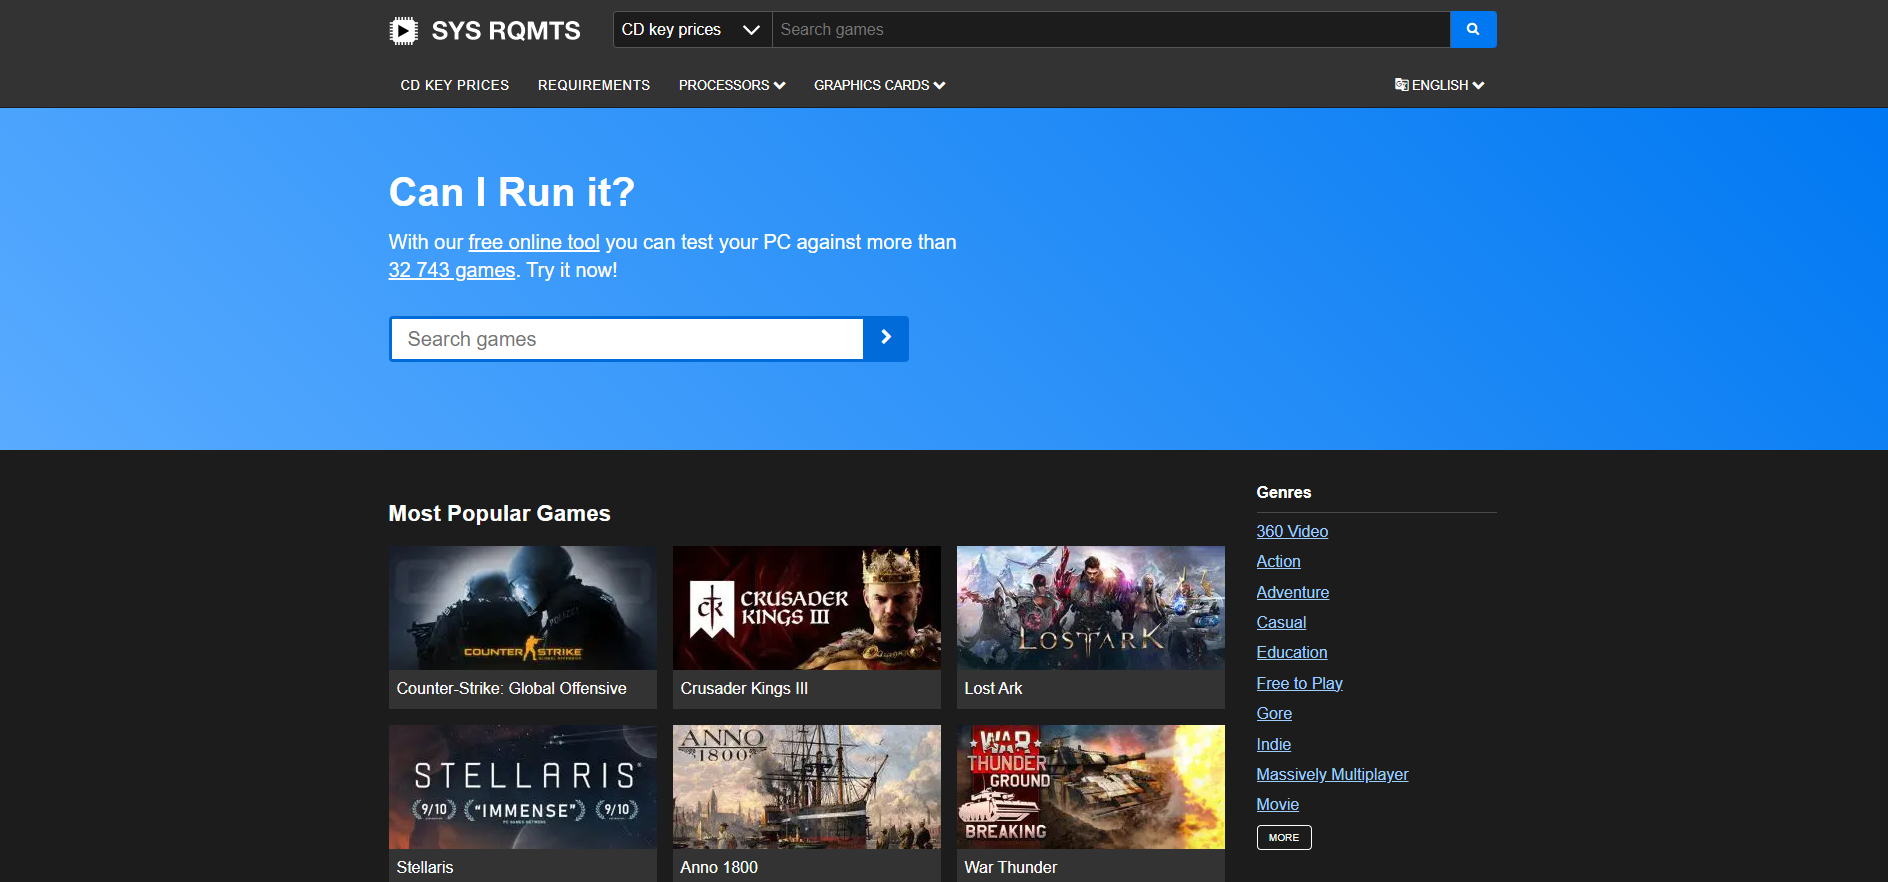The image size is (1888, 882).
Task: Open the Crusader Kings III thumbnail
Action: (807, 608)
